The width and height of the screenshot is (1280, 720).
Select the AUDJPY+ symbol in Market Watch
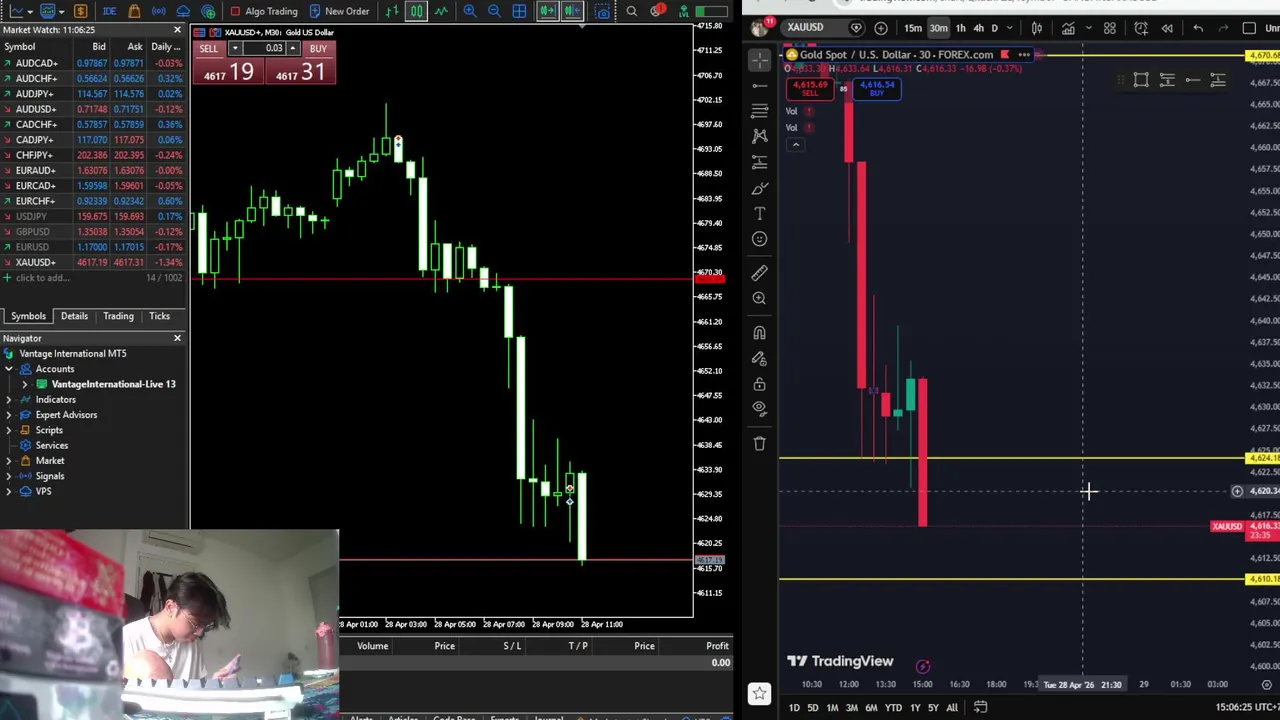(35, 93)
